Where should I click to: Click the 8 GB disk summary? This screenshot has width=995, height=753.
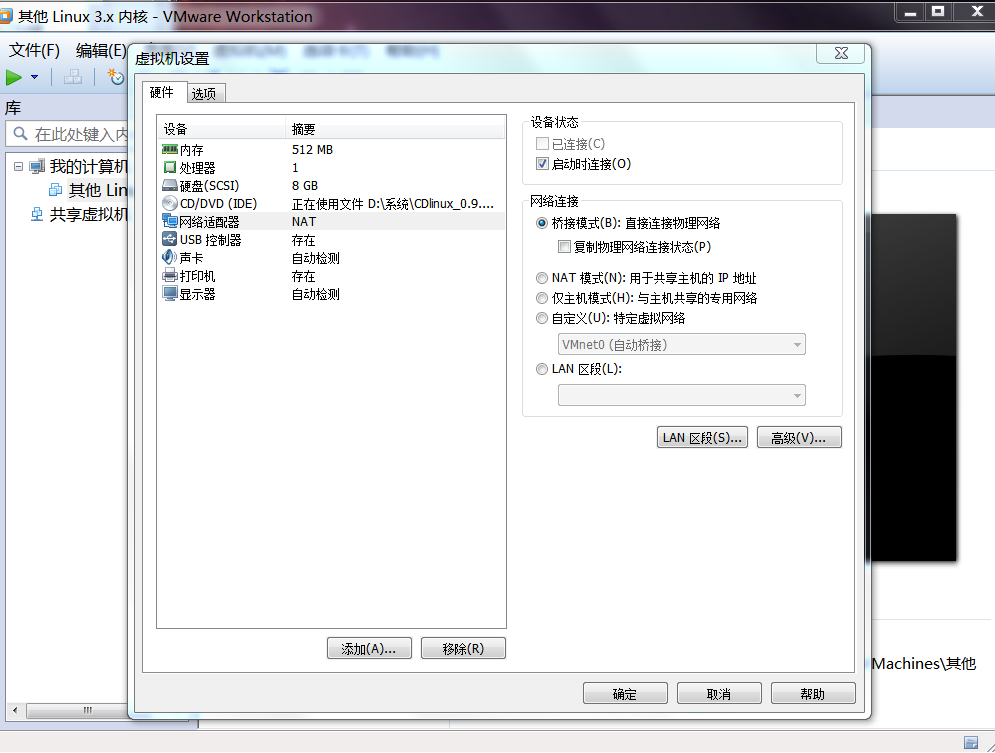[305, 186]
